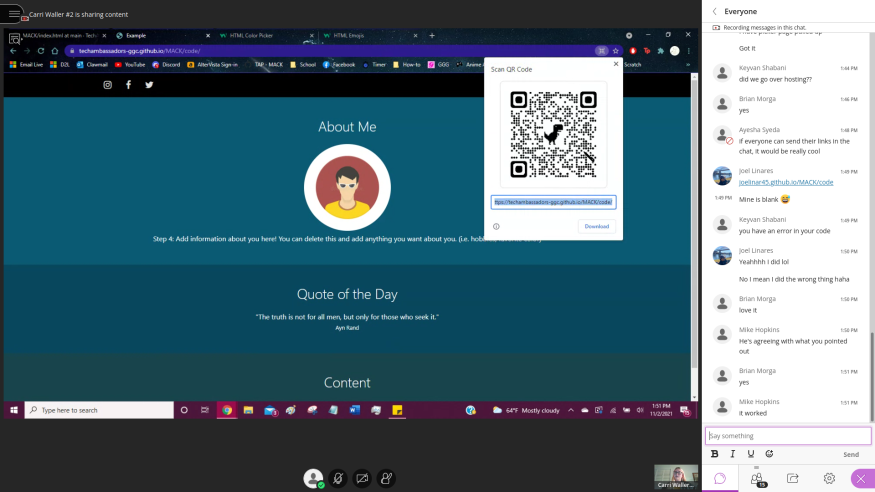Raise your hand in the session

click(x=386, y=479)
